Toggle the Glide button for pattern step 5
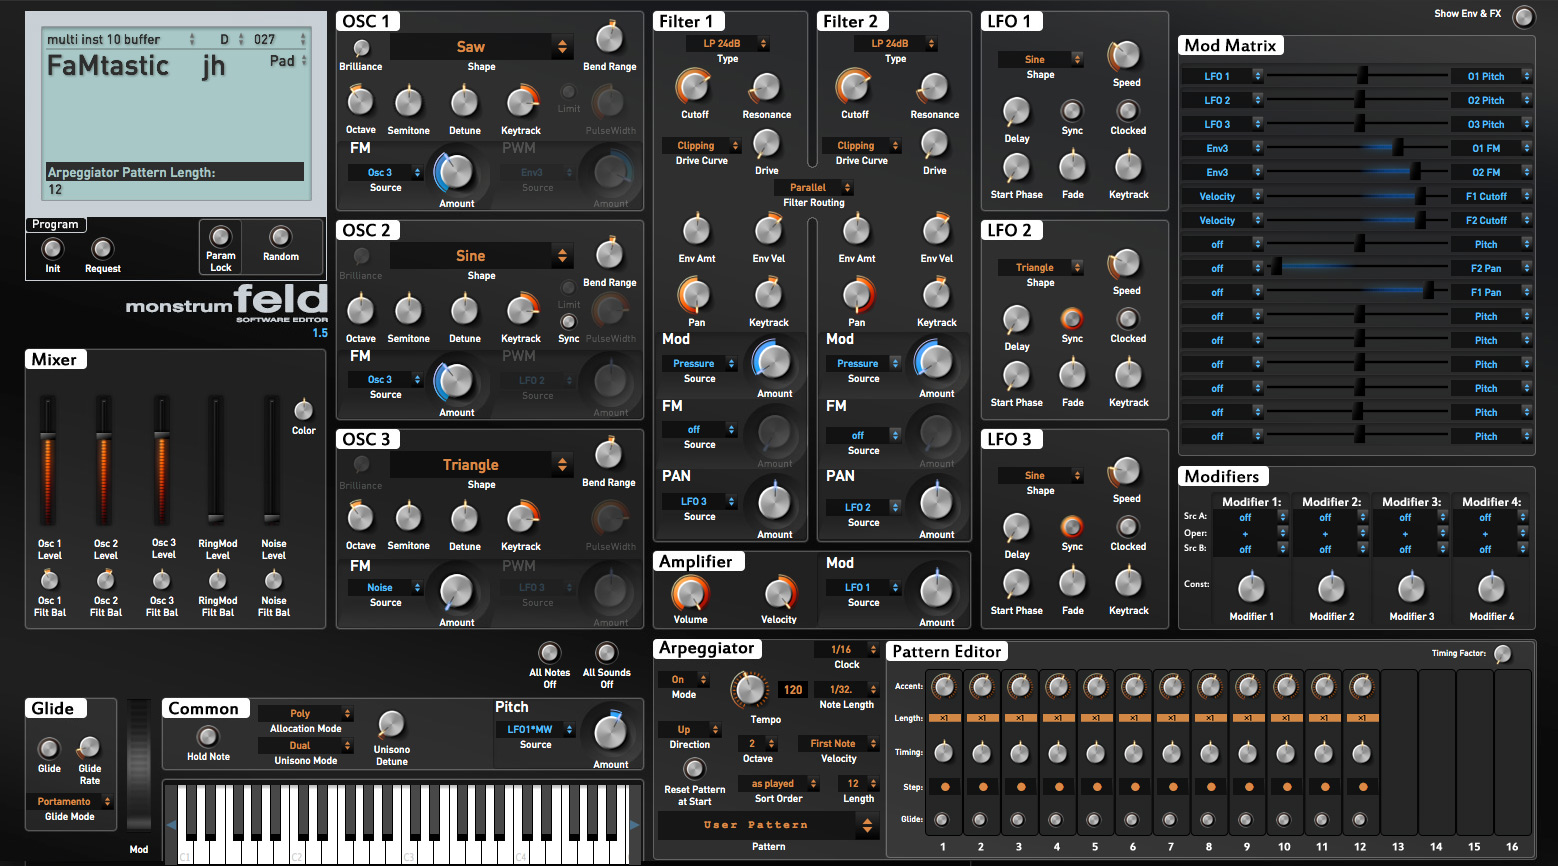 [x=1094, y=820]
